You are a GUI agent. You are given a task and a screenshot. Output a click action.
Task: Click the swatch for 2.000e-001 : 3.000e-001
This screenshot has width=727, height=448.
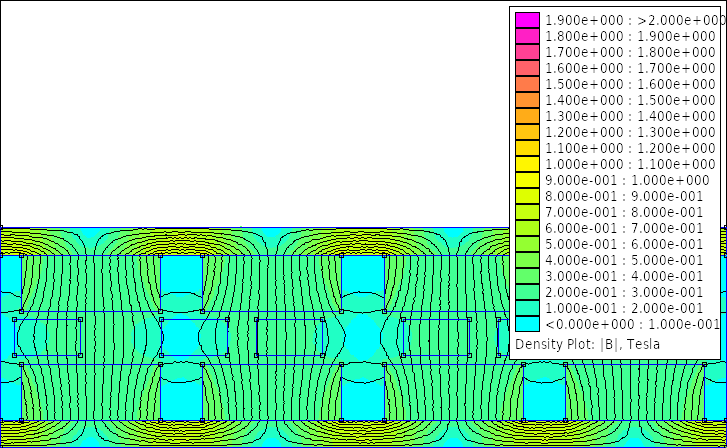[x=527, y=292]
